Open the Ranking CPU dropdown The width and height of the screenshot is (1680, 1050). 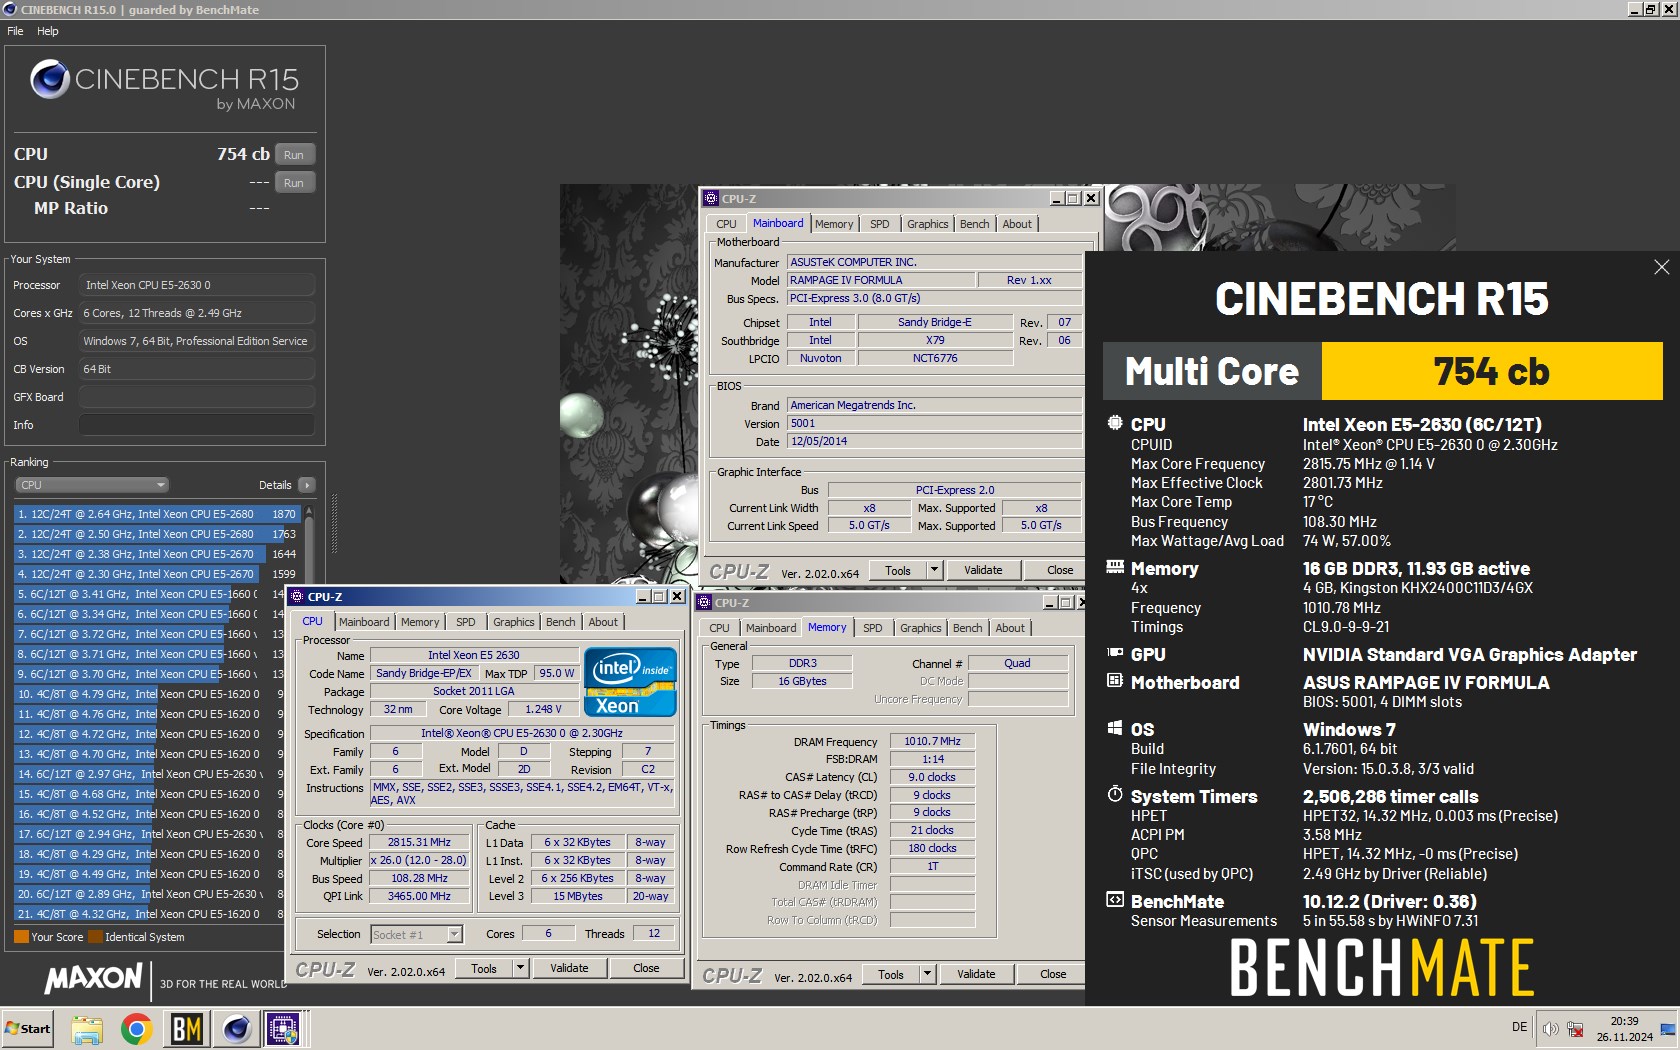(91, 485)
